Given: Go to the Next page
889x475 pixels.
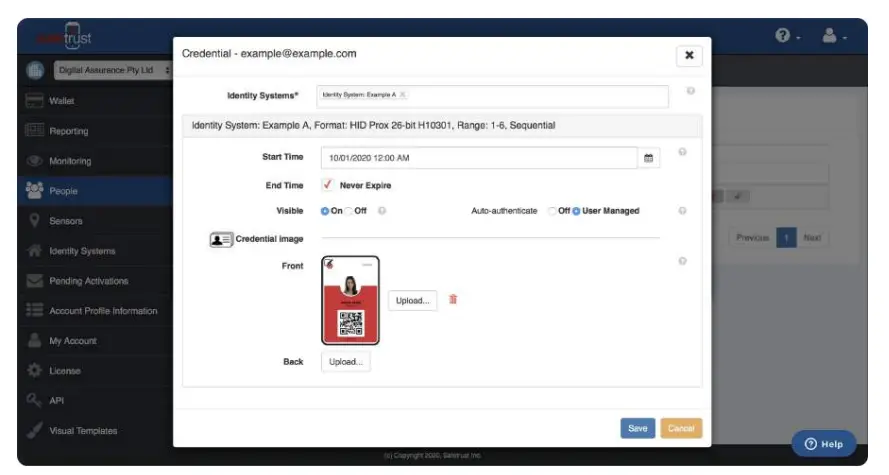Looking at the screenshot, I should click(812, 238).
